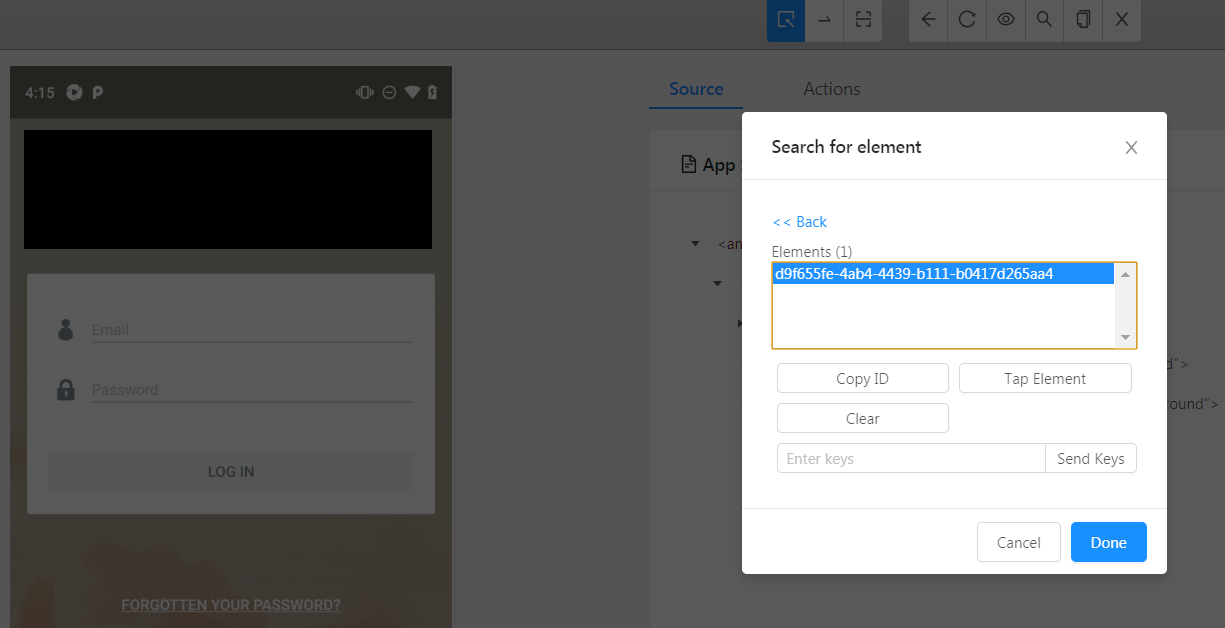Click the Back arrow toolbar icon

[x=928, y=20]
